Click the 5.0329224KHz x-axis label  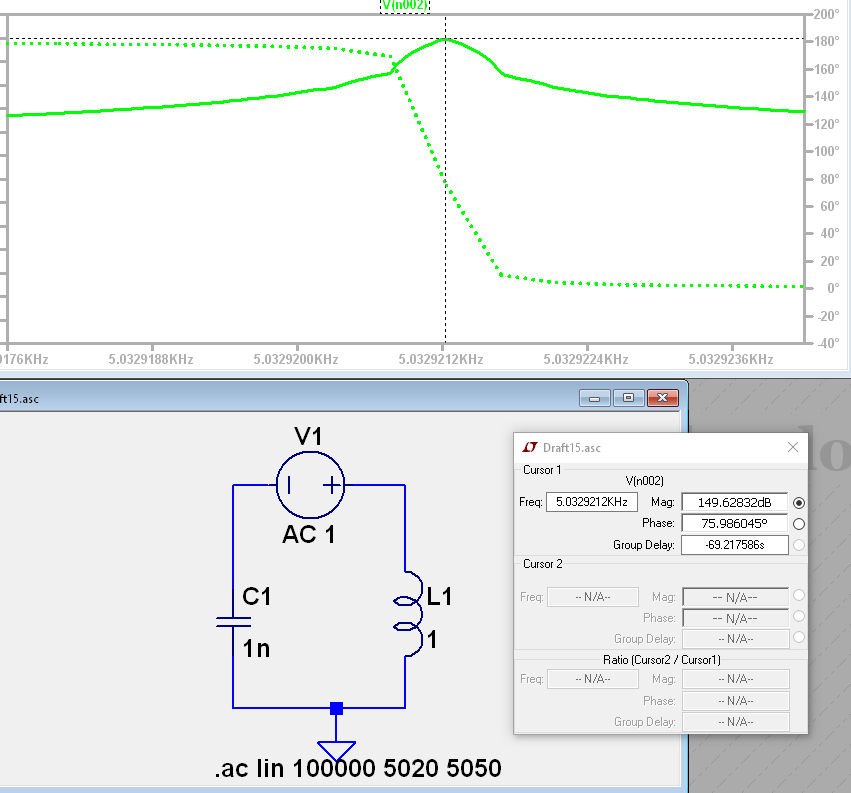[x=586, y=359]
